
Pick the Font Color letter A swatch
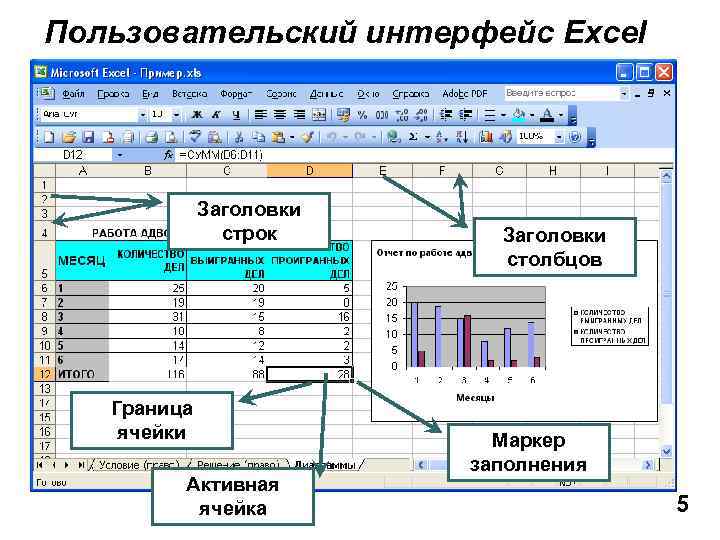point(547,115)
